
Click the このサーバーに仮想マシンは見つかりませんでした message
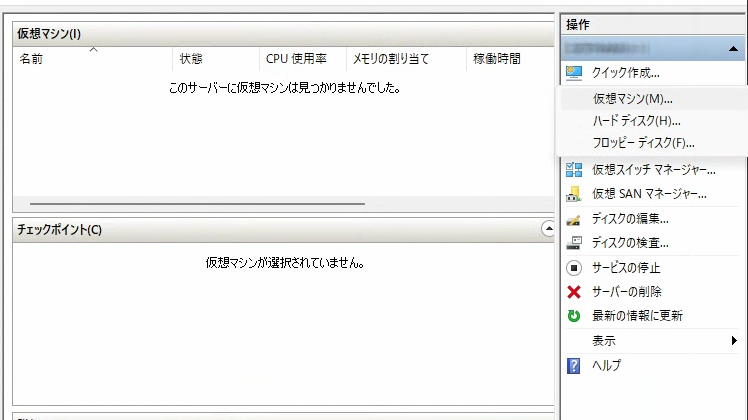(285, 88)
